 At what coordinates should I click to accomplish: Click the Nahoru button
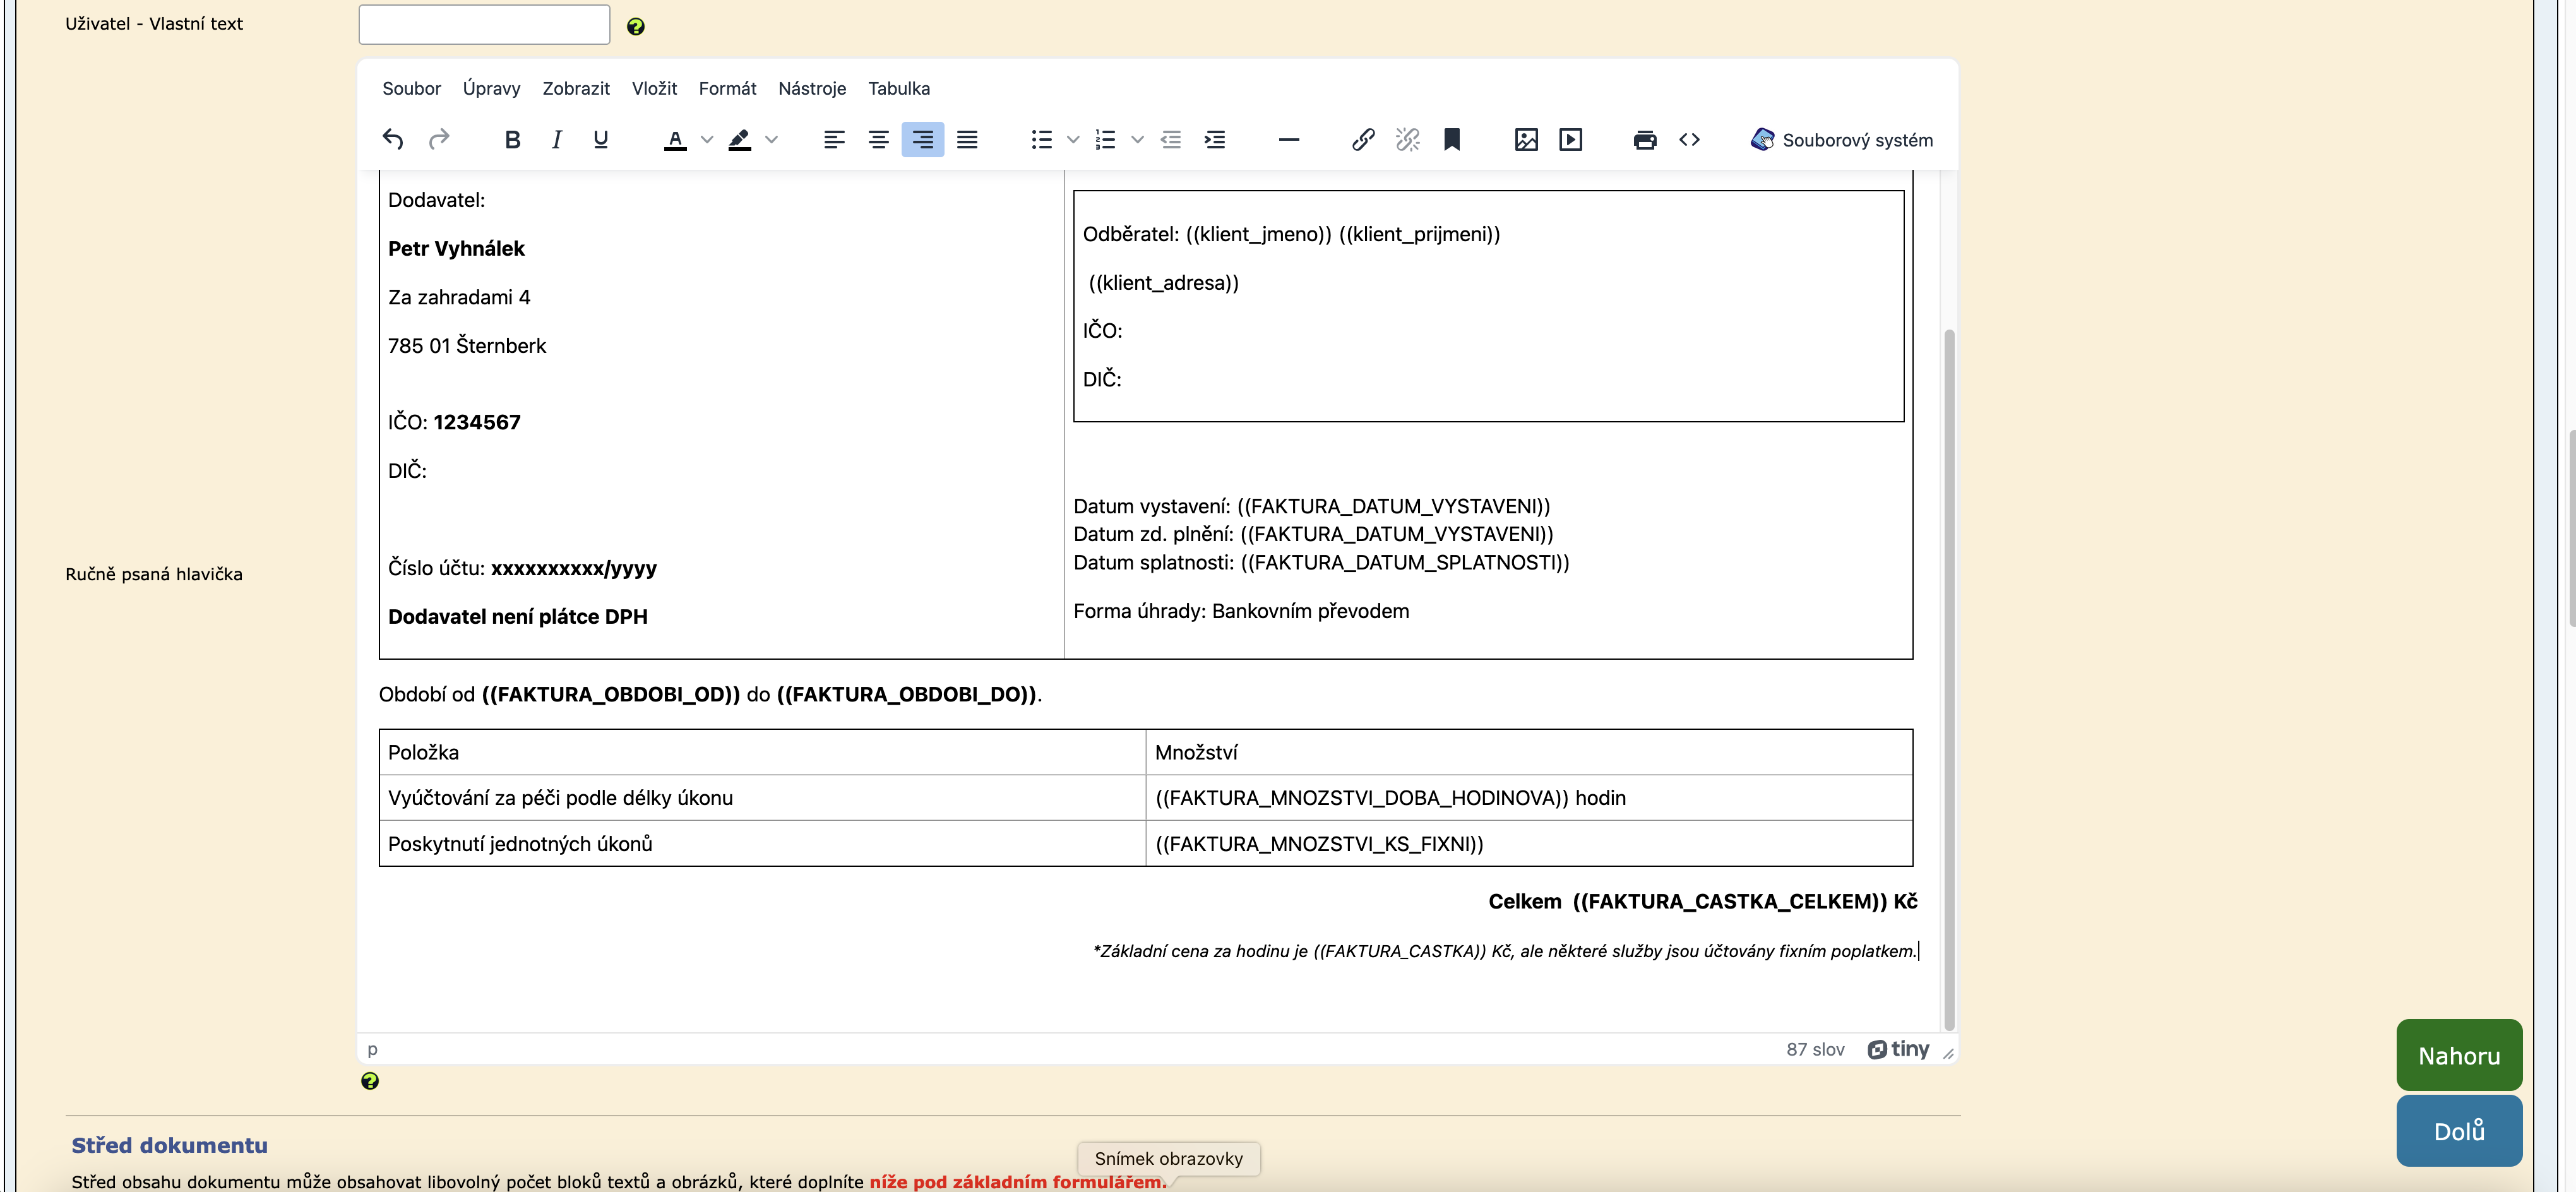tap(2458, 1055)
